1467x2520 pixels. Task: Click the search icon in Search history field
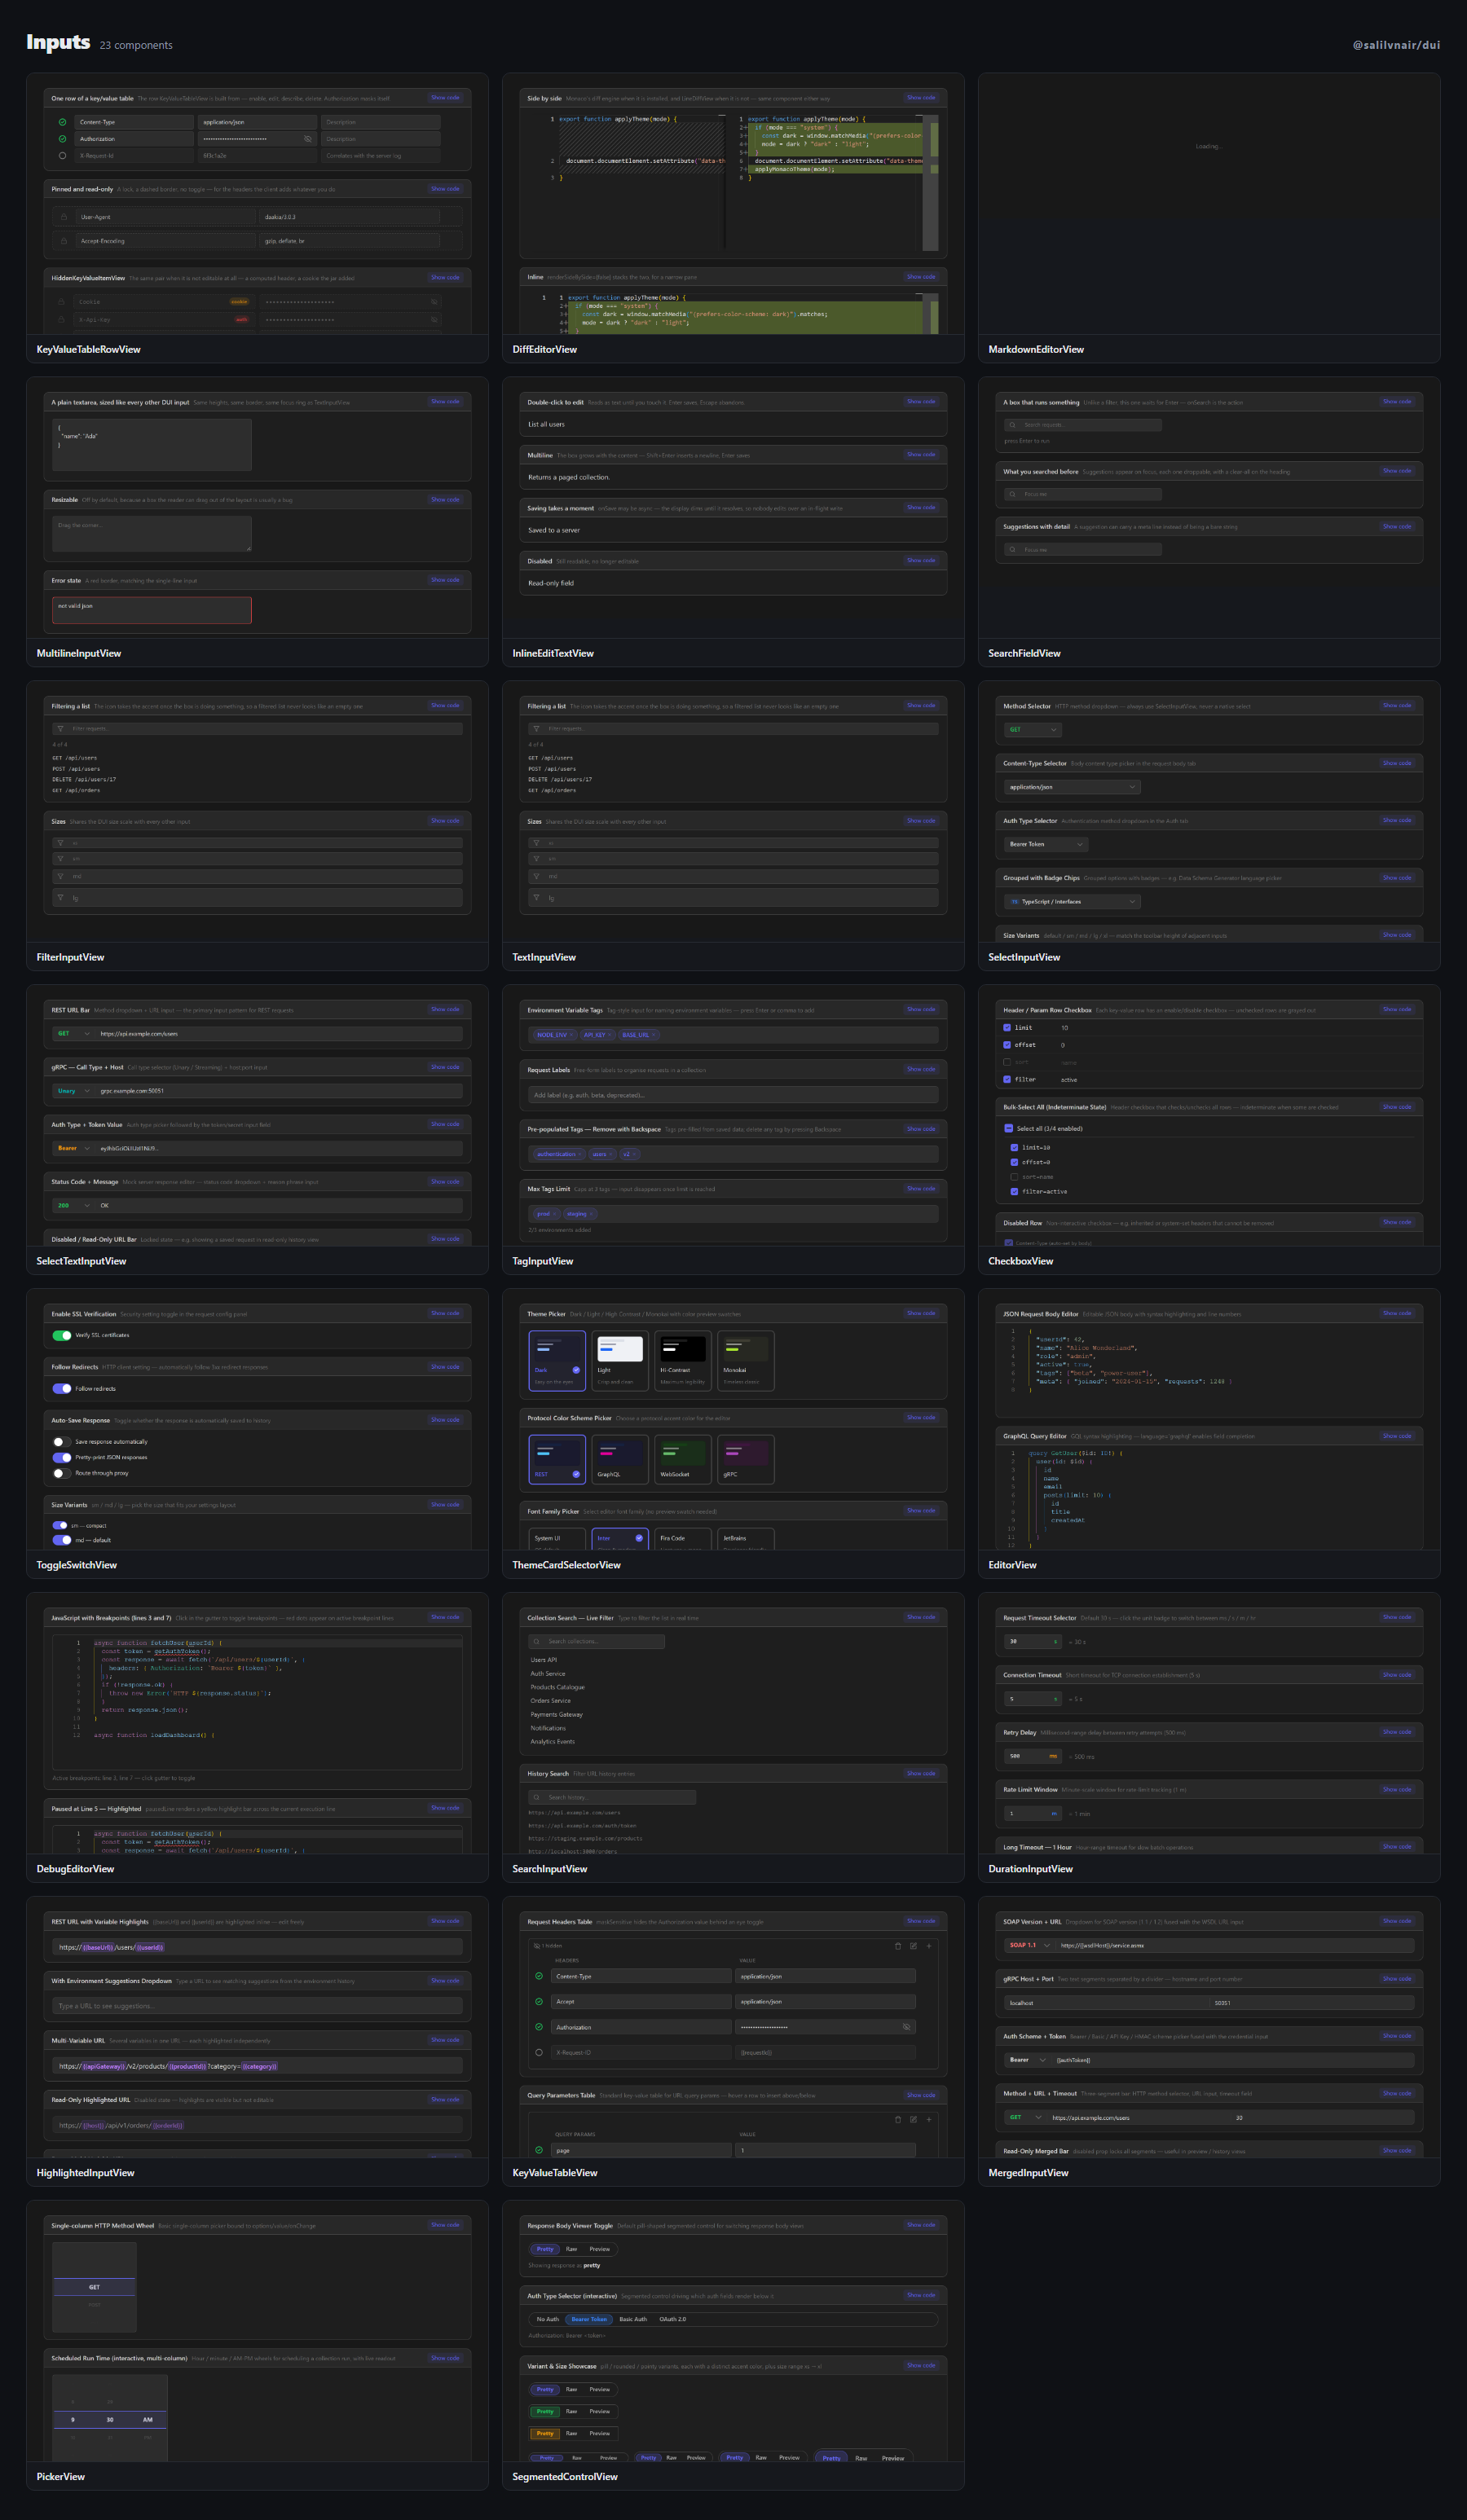tap(536, 1797)
